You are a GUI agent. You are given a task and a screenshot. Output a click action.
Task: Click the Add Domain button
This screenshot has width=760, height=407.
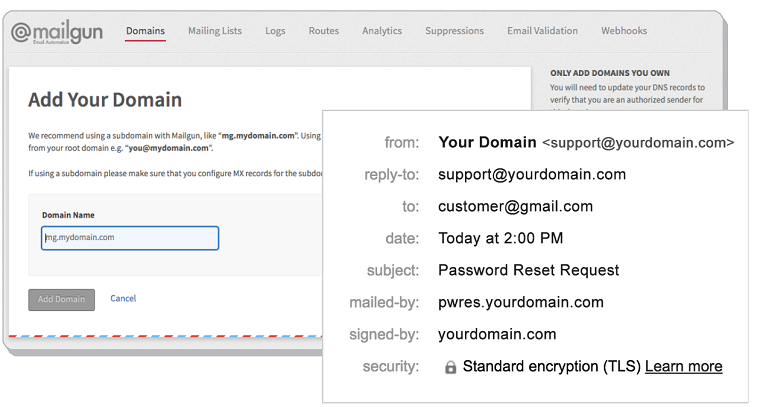click(x=62, y=299)
